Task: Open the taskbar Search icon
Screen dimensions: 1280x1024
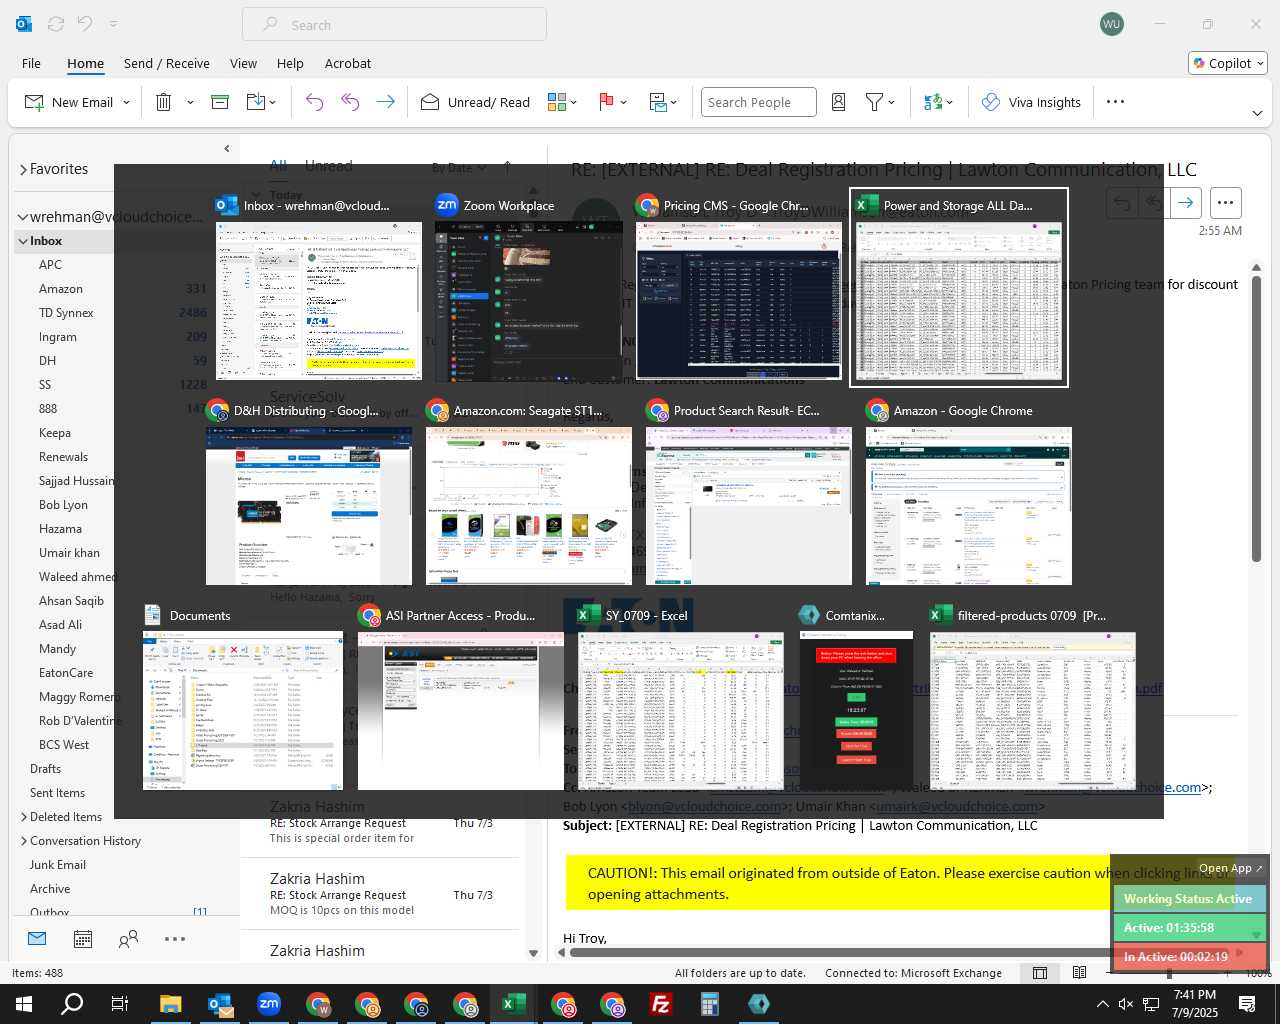Action: pos(72,1004)
